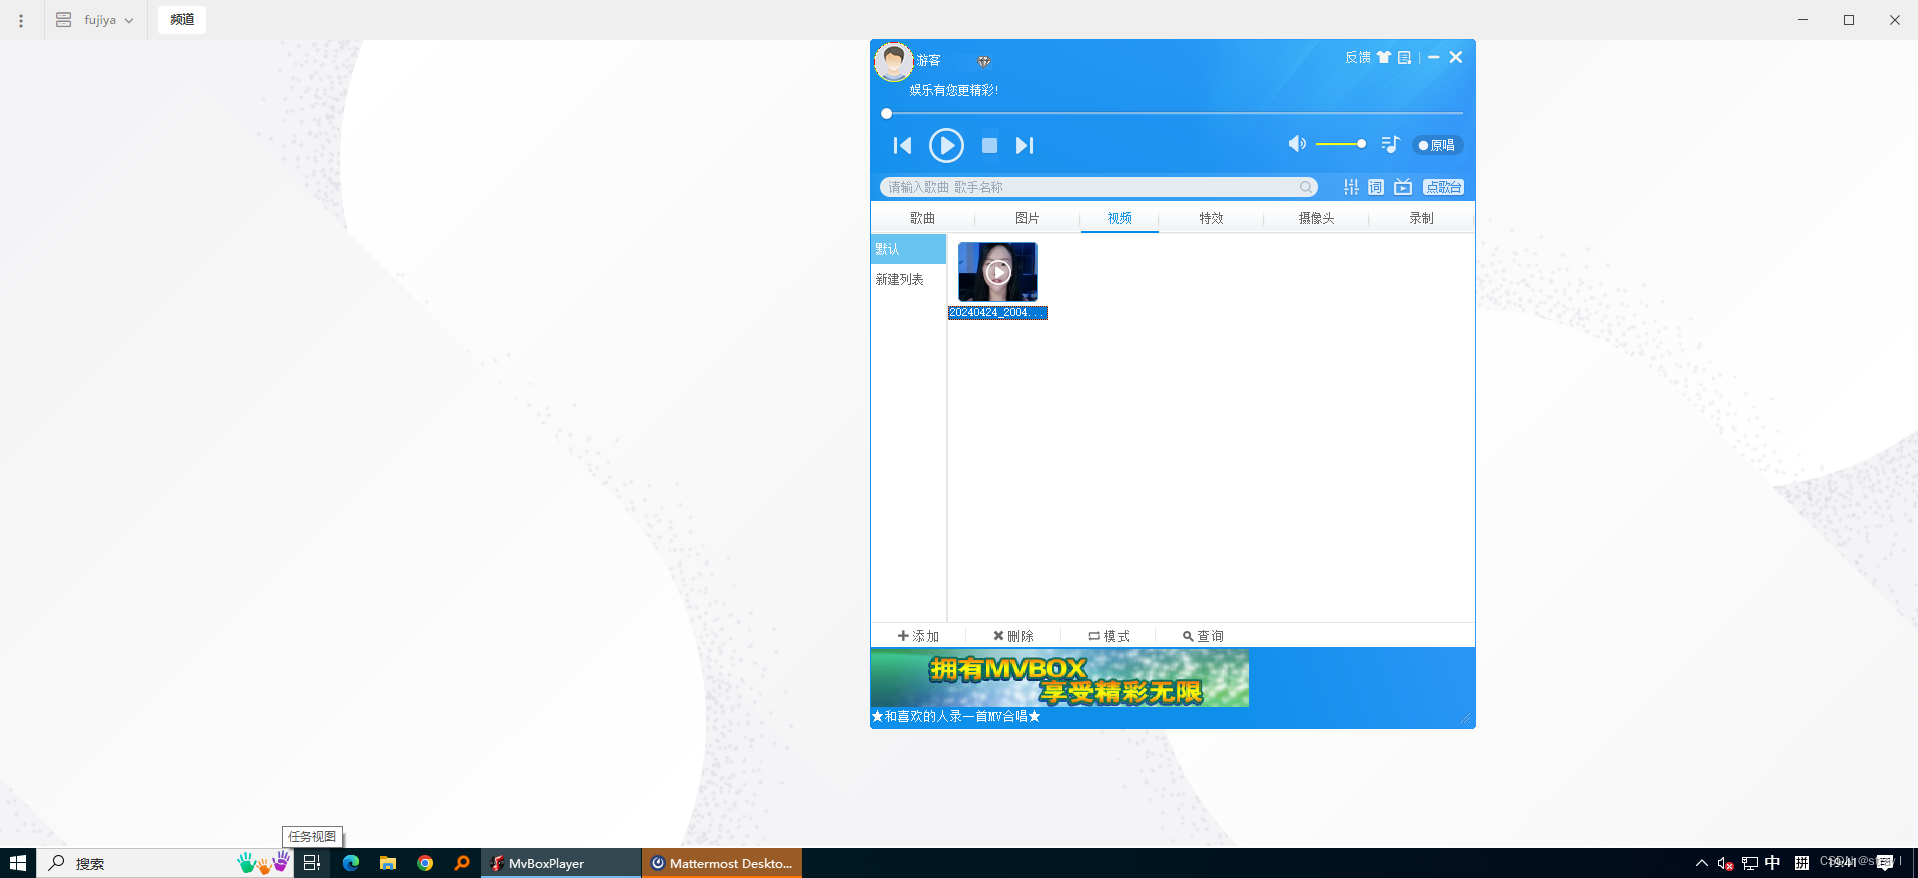Select the 默认 list in sidebar
The height and width of the screenshot is (878, 1918).
[x=908, y=249]
